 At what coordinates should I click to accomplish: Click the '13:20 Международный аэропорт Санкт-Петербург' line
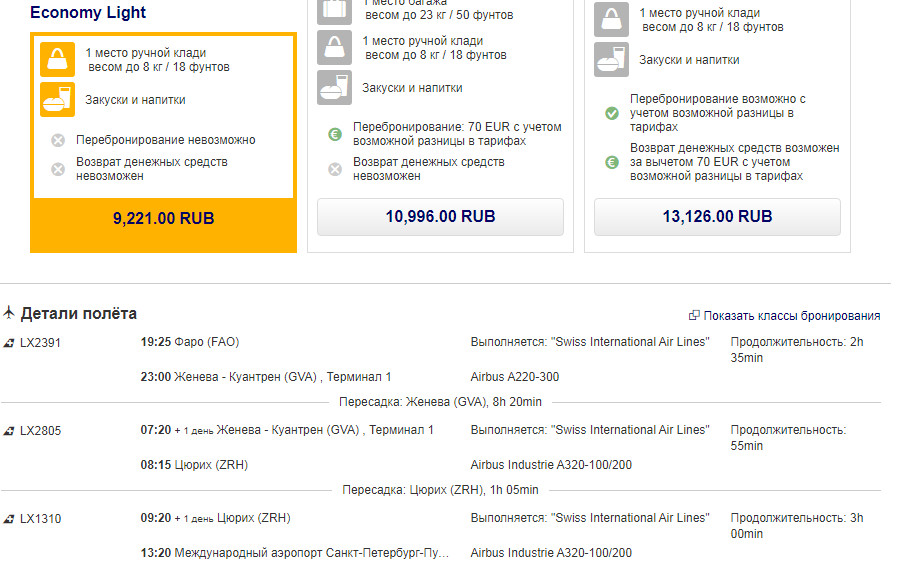point(295,553)
